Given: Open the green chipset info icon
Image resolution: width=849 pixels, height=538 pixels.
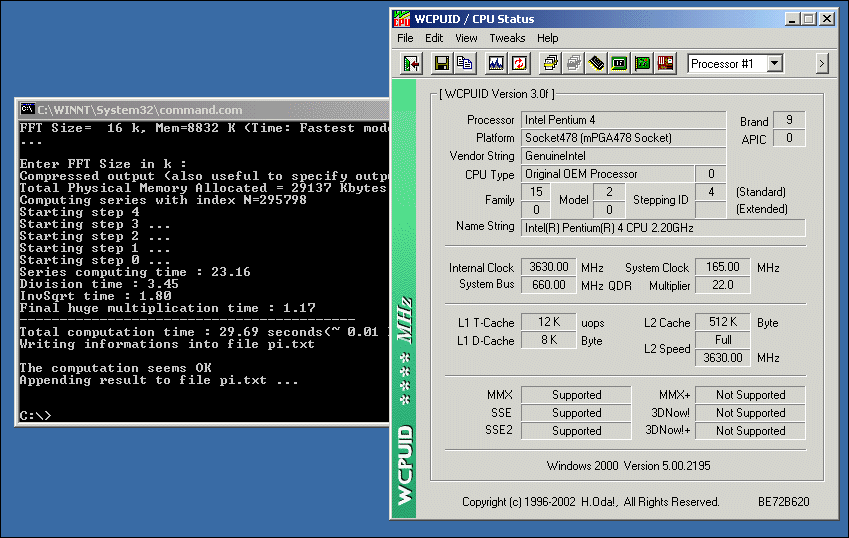Looking at the screenshot, I should tap(619, 64).
